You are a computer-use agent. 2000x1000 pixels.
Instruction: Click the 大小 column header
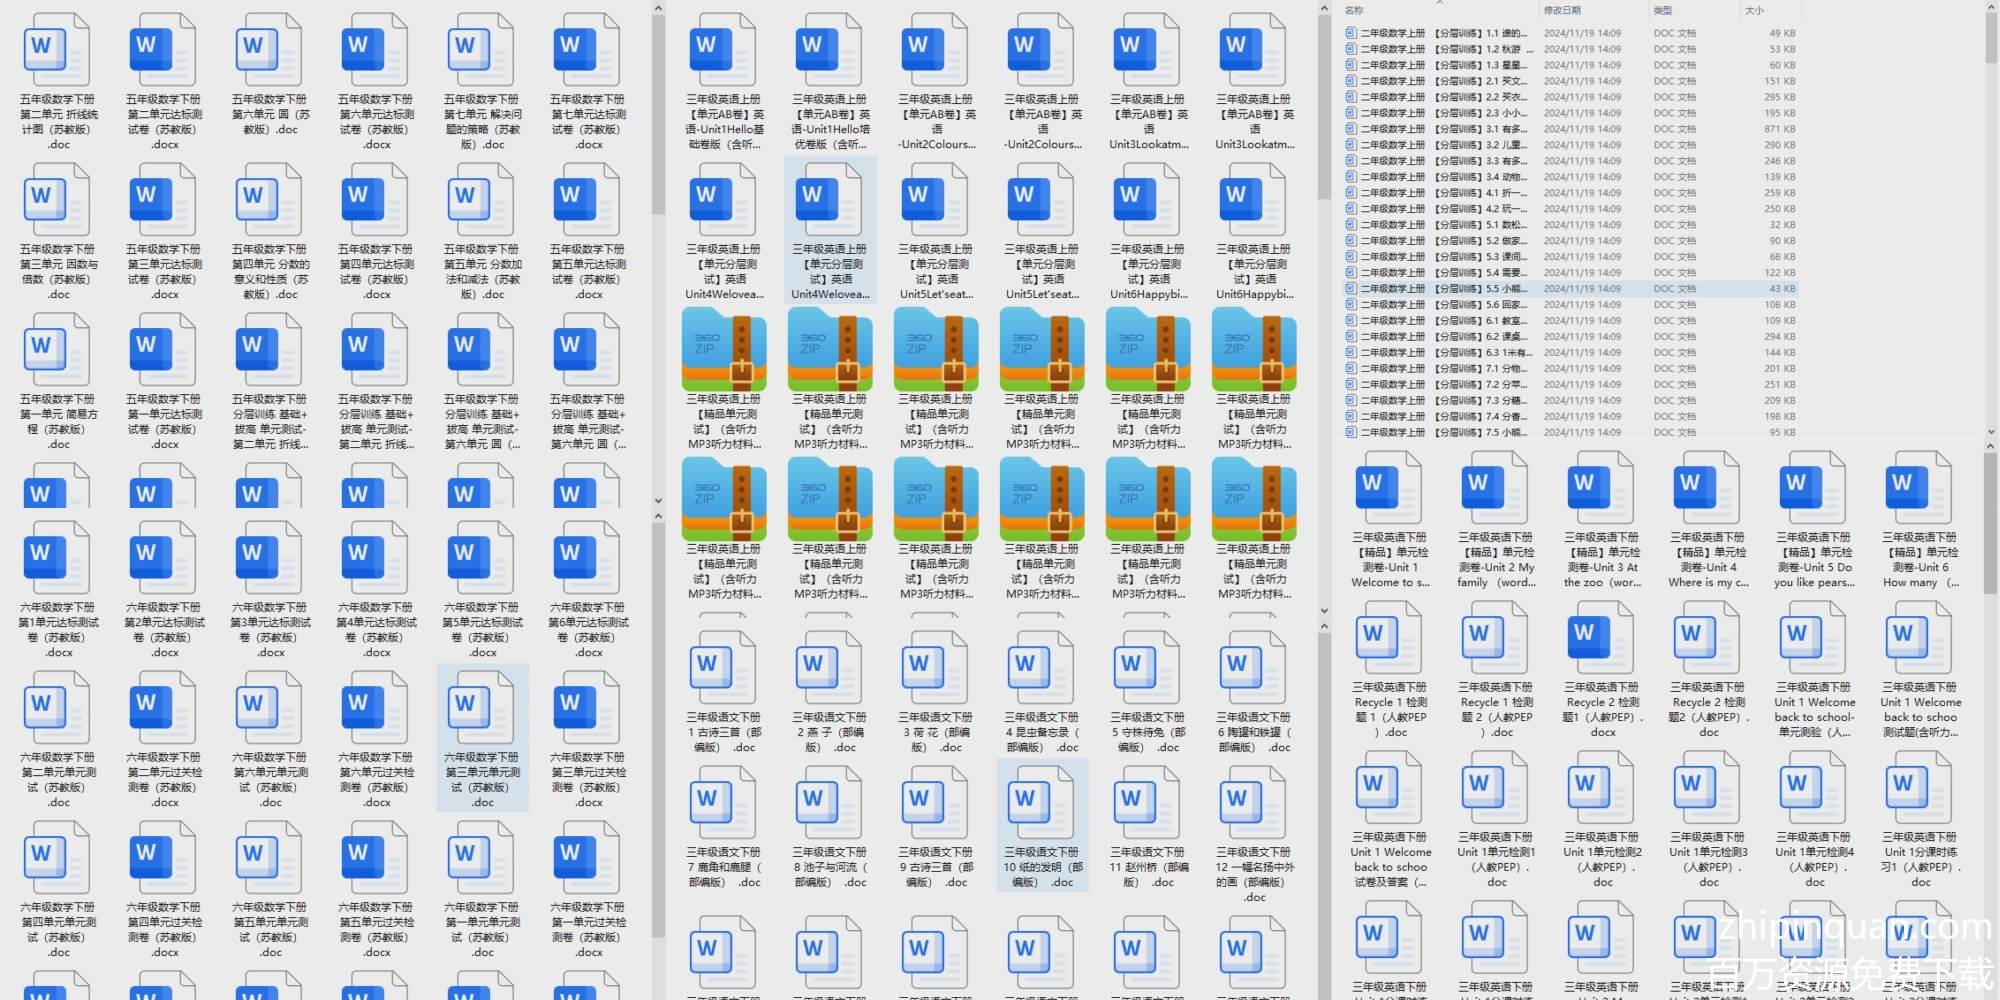[1754, 10]
